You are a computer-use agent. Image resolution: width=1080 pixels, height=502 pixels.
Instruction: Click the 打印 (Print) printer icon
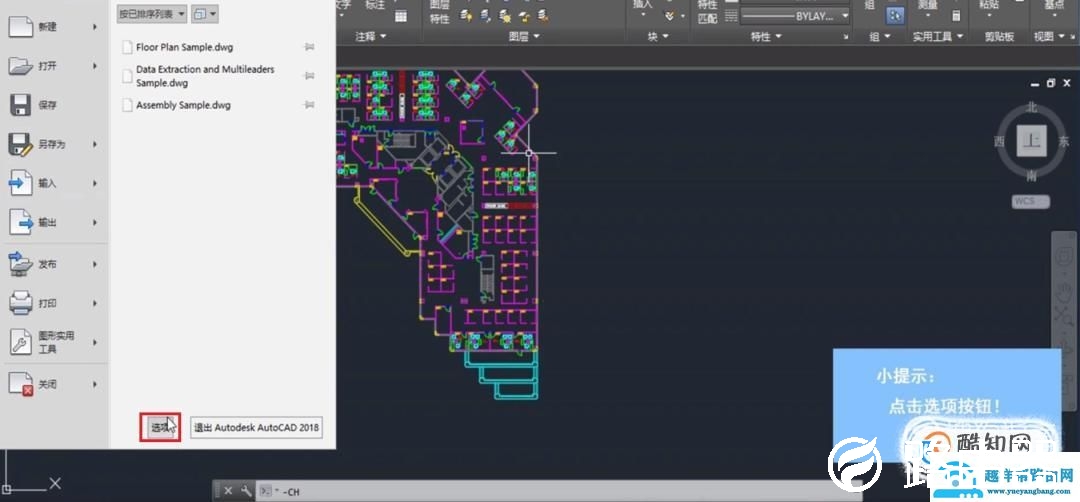pos(22,303)
